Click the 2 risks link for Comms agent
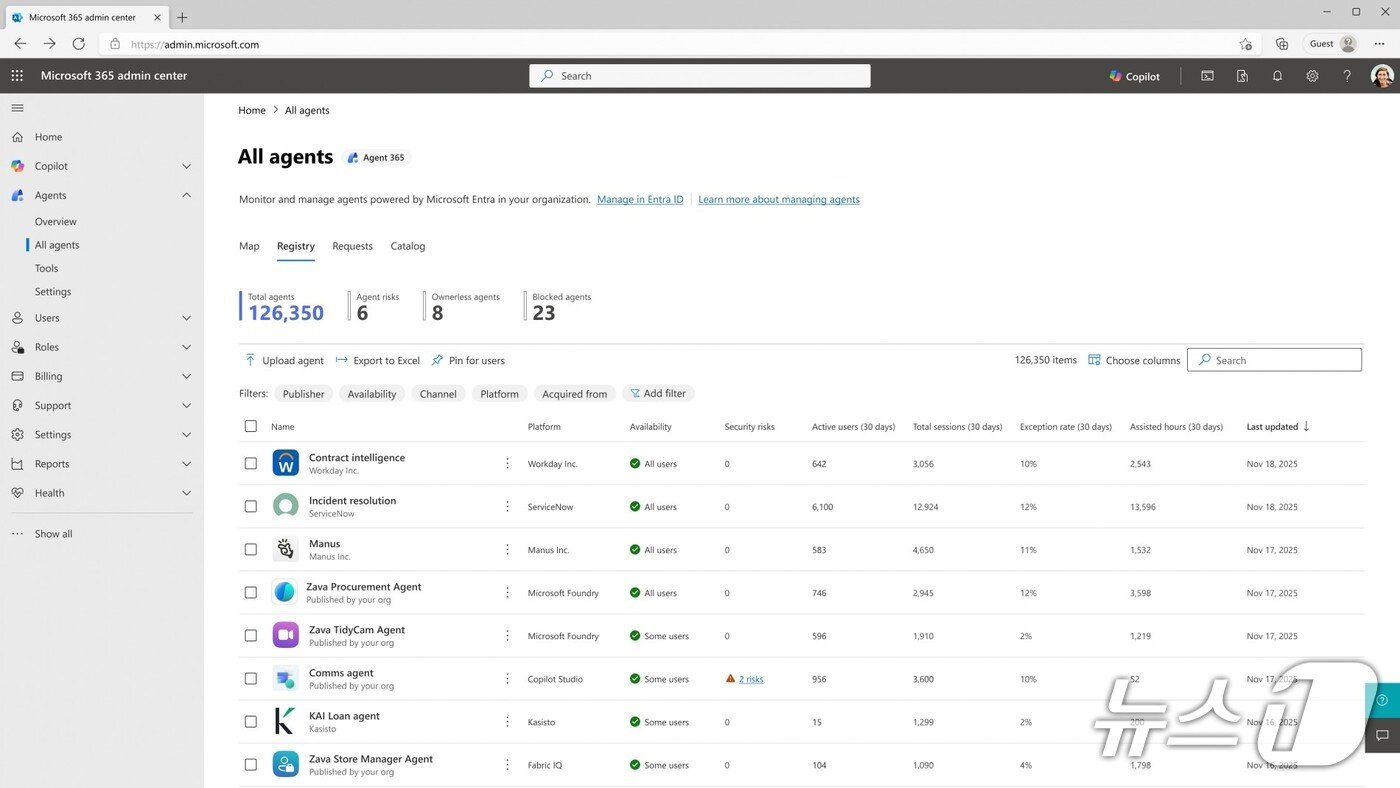Image resolution: width=1400 pixels, height=788 pixels. pos(749,678)
